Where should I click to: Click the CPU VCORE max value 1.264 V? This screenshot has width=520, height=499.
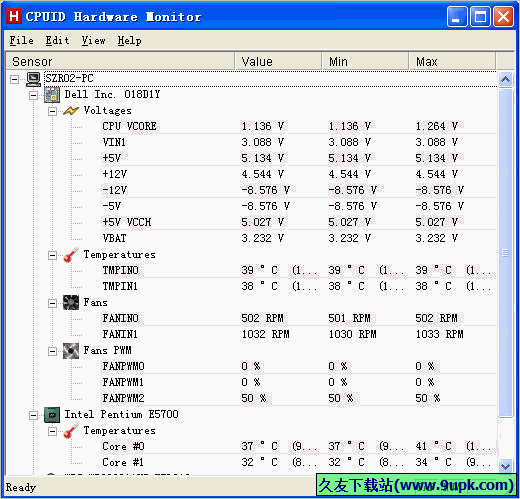[437, 127]
